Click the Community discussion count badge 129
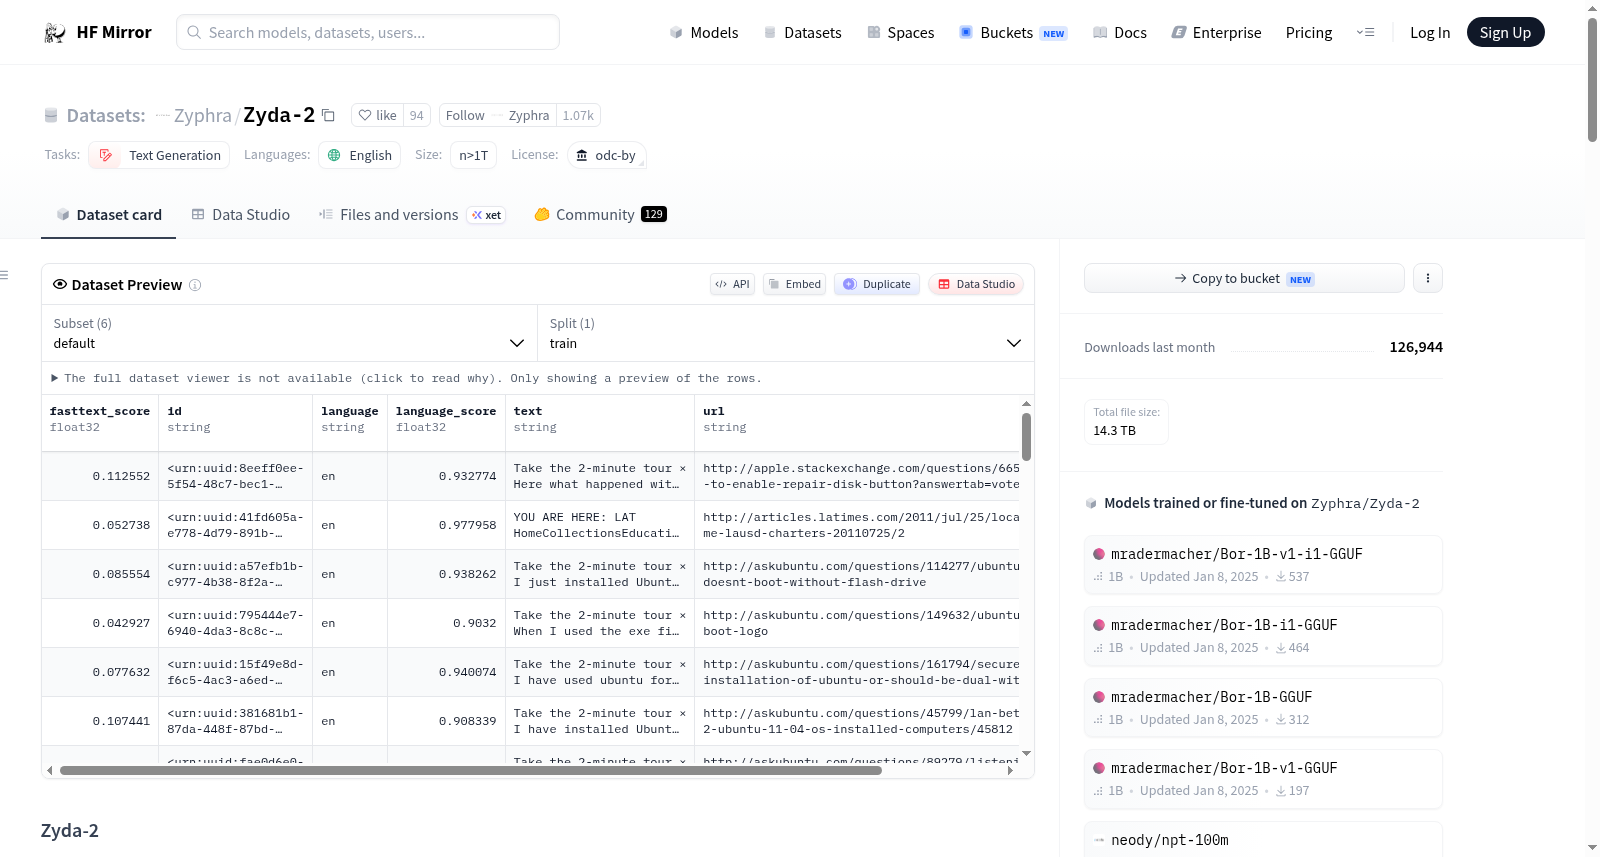The height and width of the screenshot is (857, 1600). coord(654,214)
